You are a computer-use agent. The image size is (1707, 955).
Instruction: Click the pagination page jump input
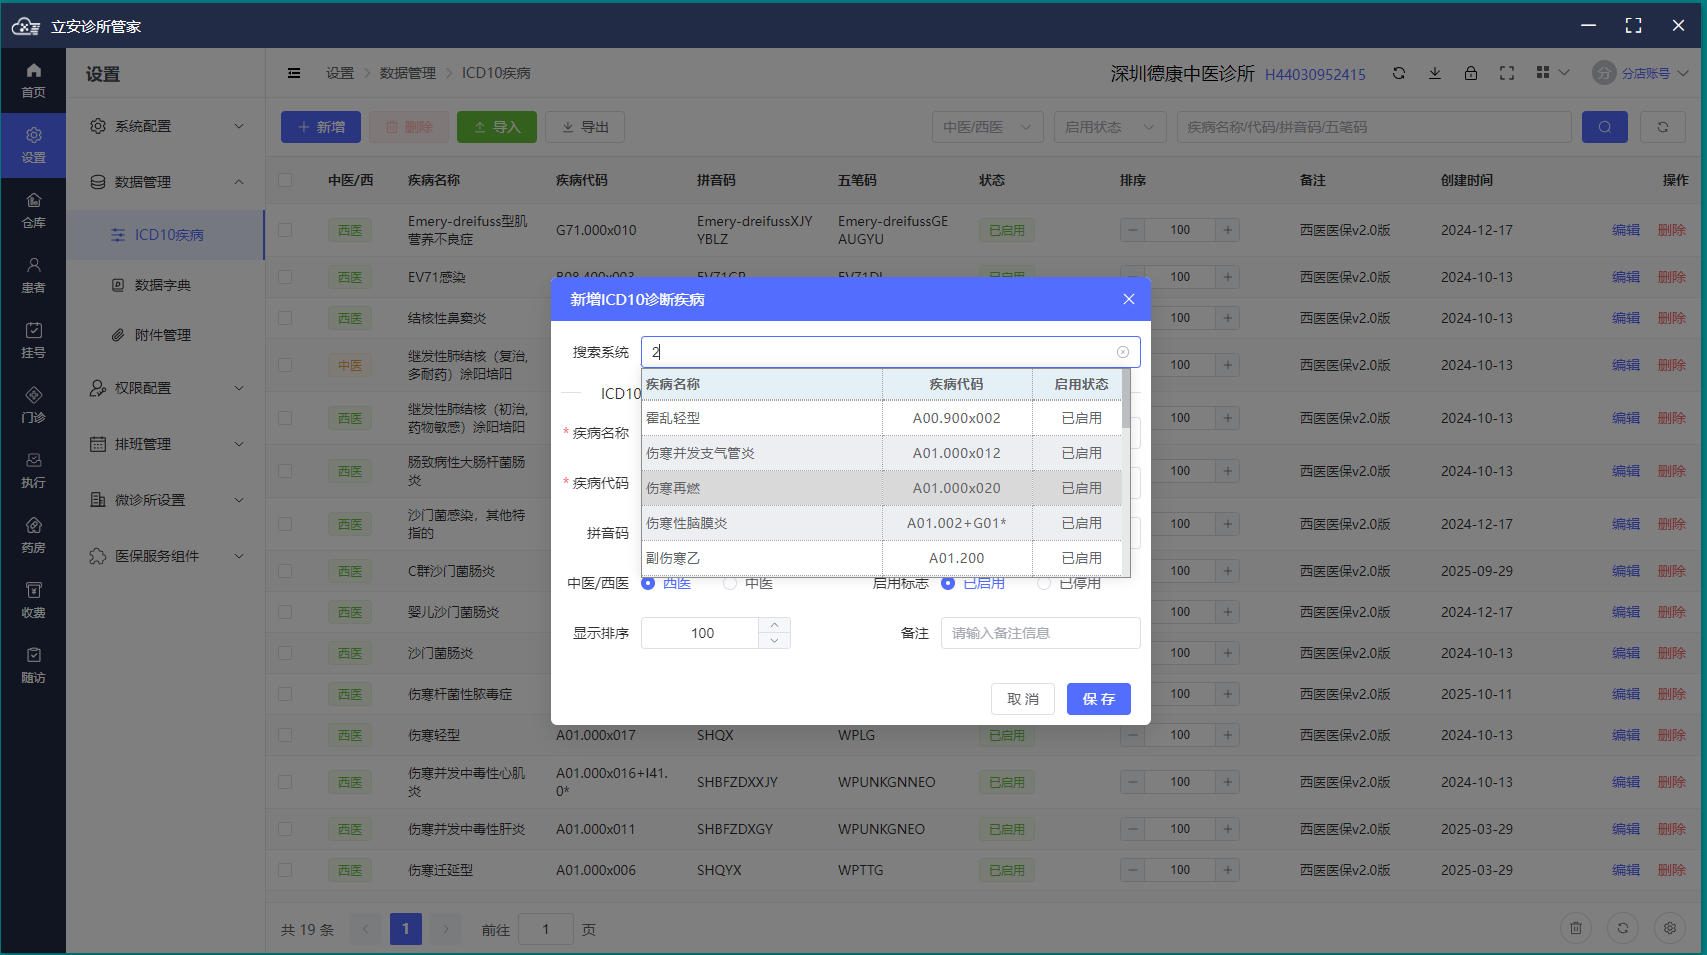[x=545, y=929]
